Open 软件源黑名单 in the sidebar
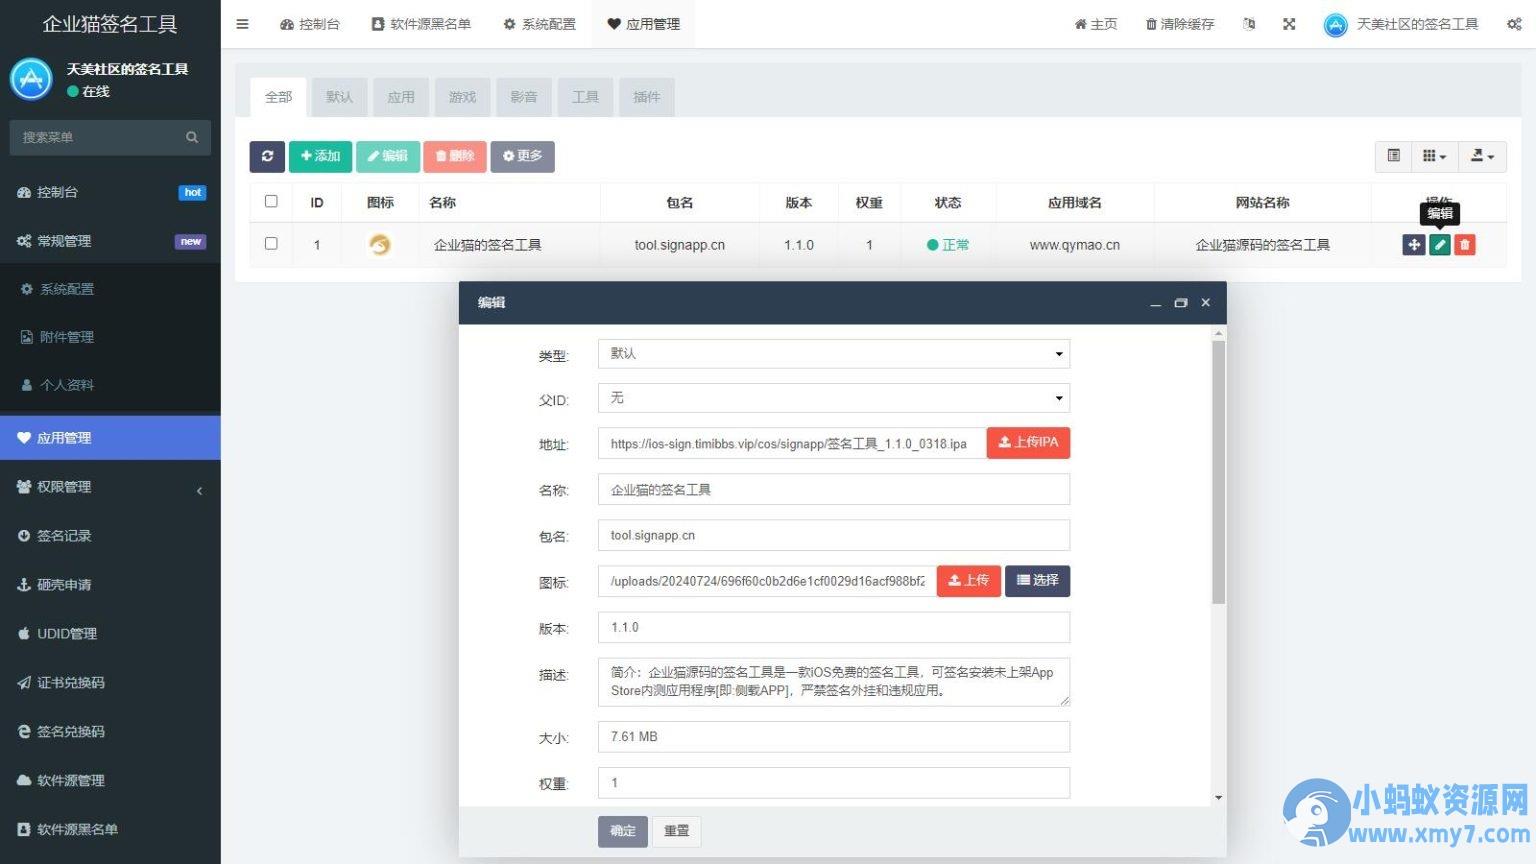1536x864 pixels. click(x=110, y=830)
